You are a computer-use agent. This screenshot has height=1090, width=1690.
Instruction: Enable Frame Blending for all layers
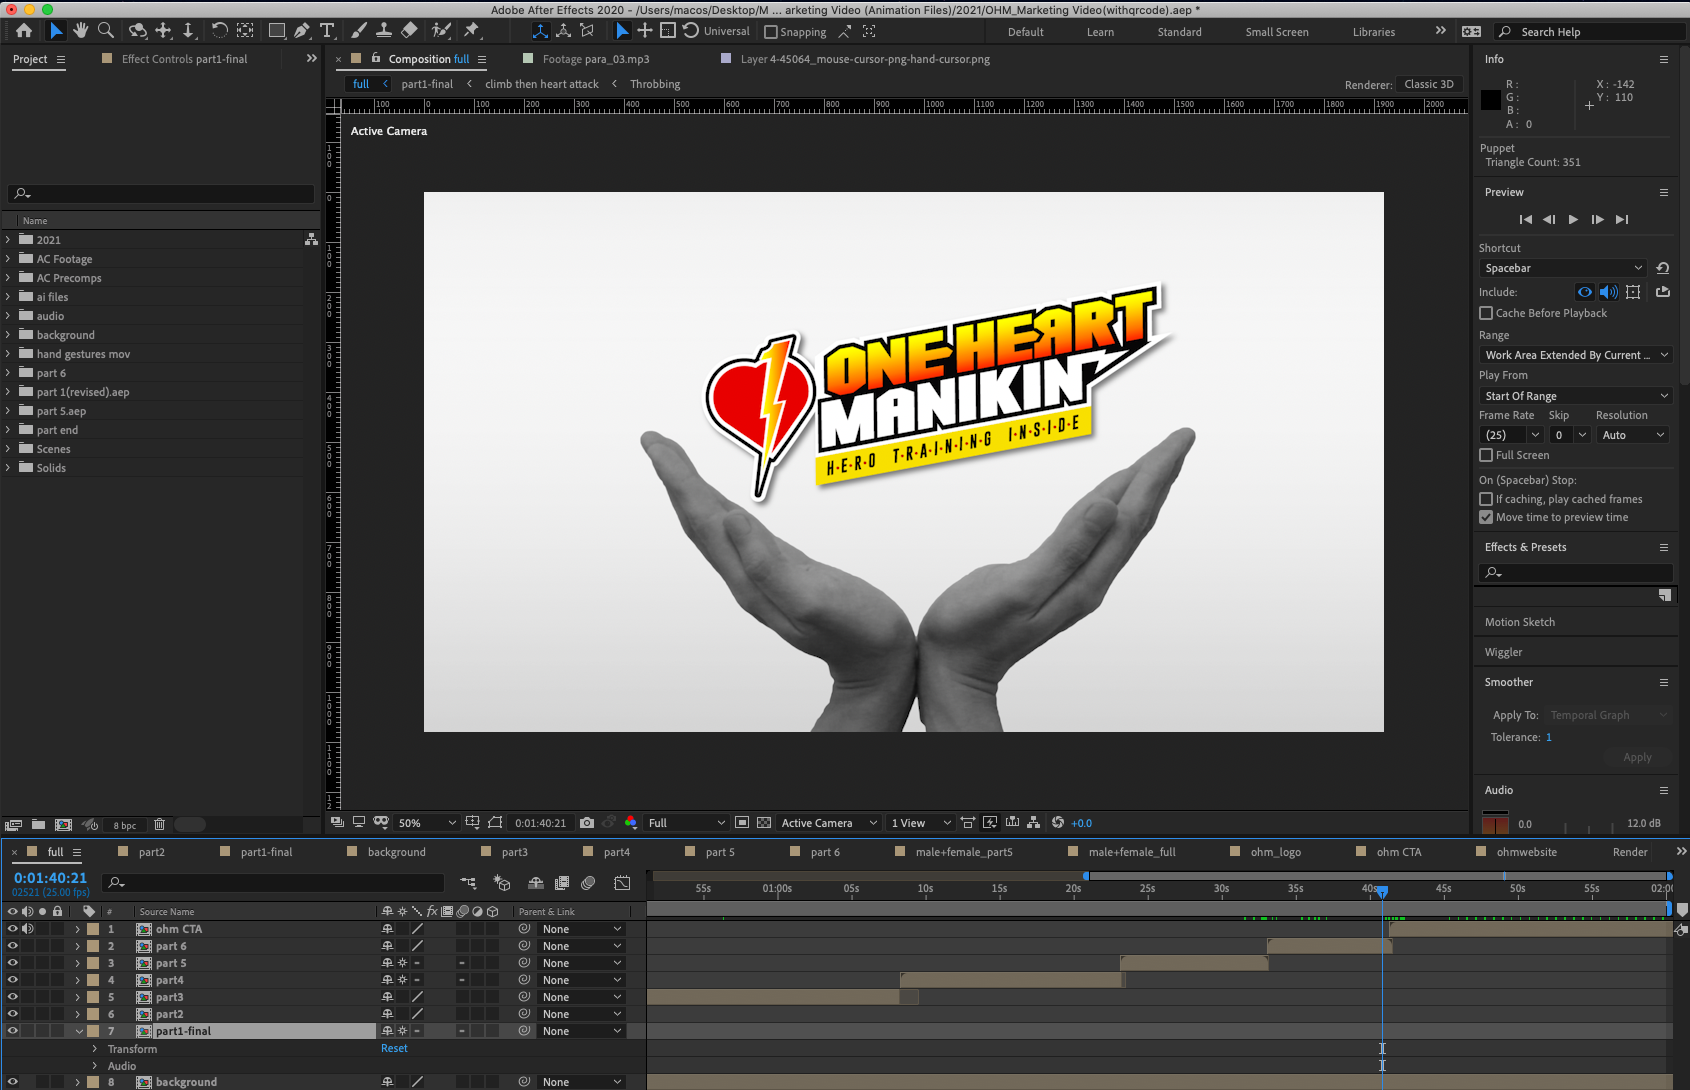point(562,883)
